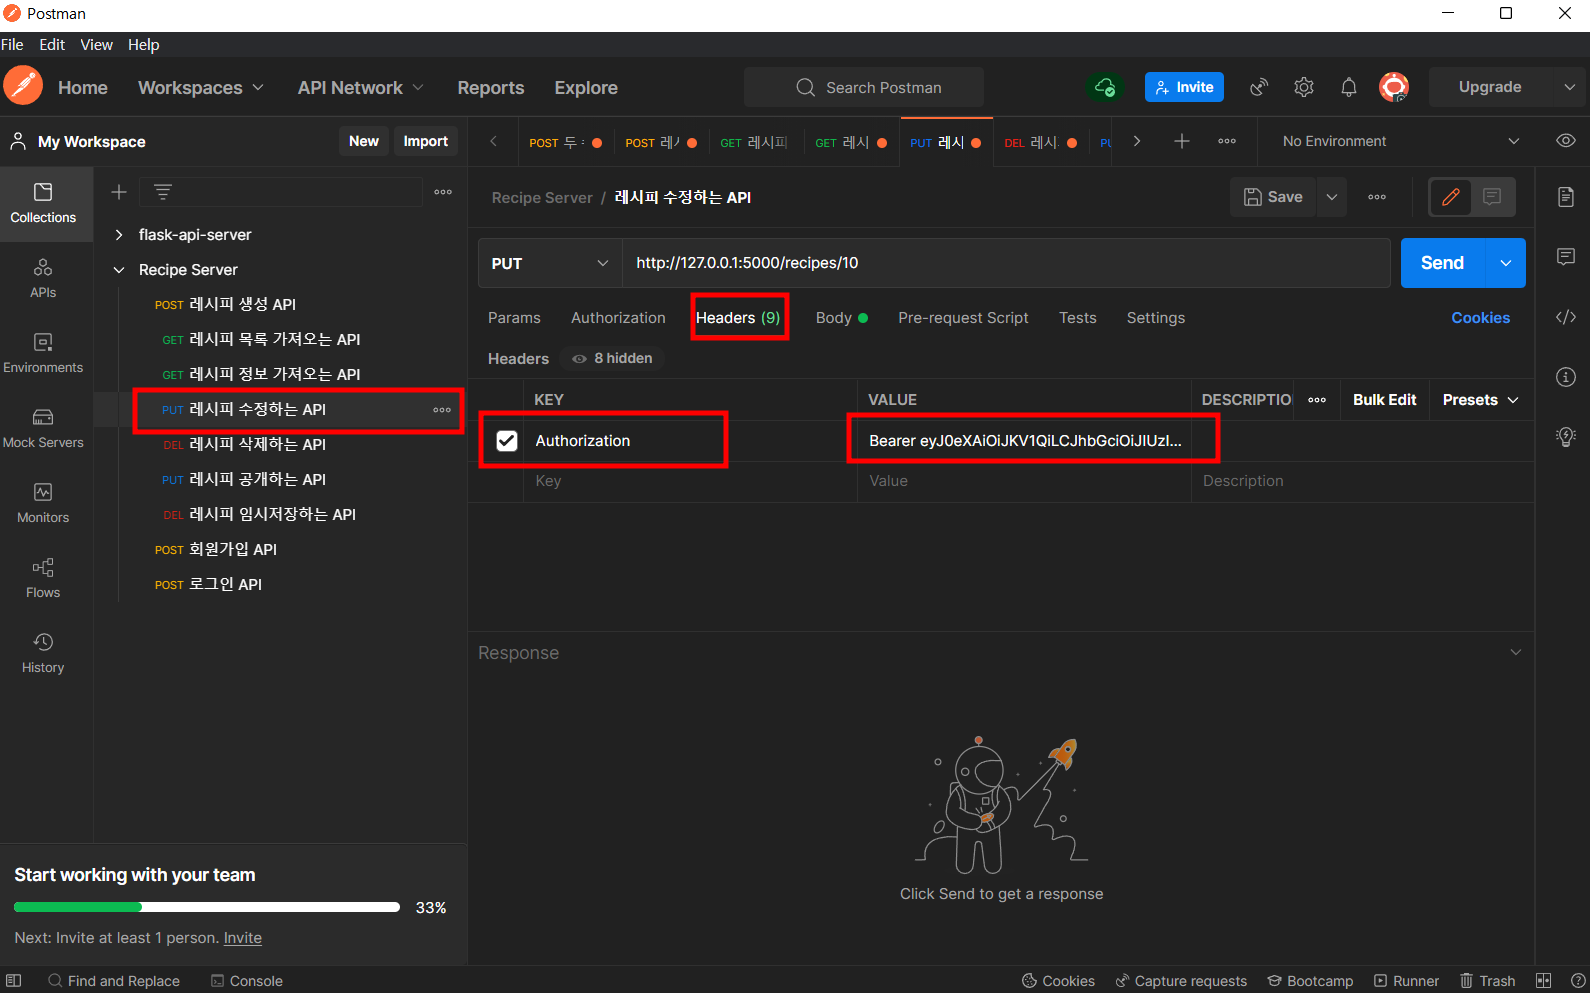Screen dimensions: 1590x993
Task: Open the Presets dropdown
Action: point(1480,400)
